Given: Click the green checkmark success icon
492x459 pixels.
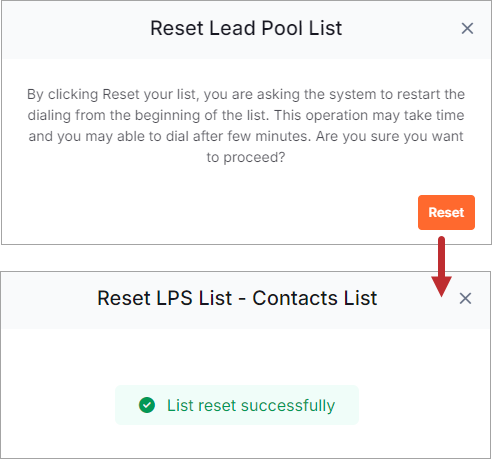Looking at the screenshot, I should pos(147,405).
